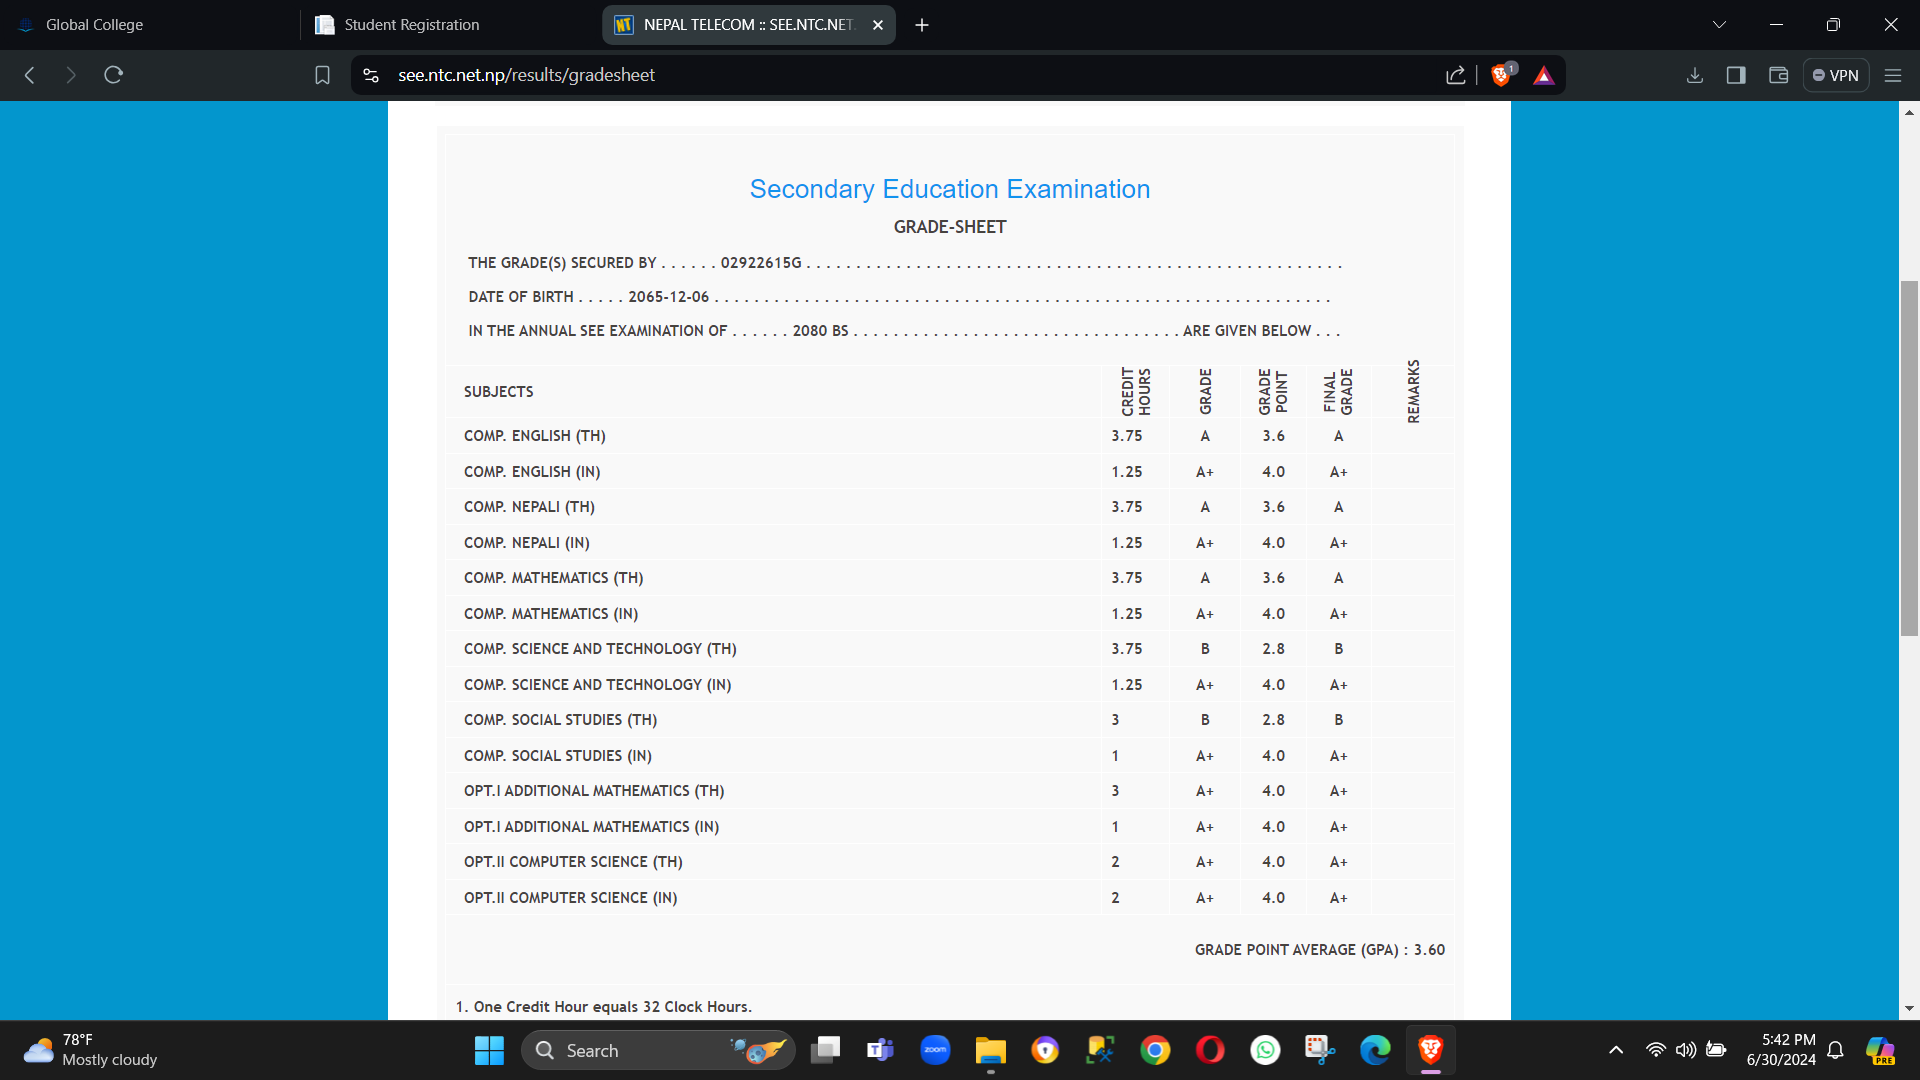Open the site settings icon beside the URL
The height and width of the screenshot is (1080, 1920).
pyautogui.click(x=371, y=75)
